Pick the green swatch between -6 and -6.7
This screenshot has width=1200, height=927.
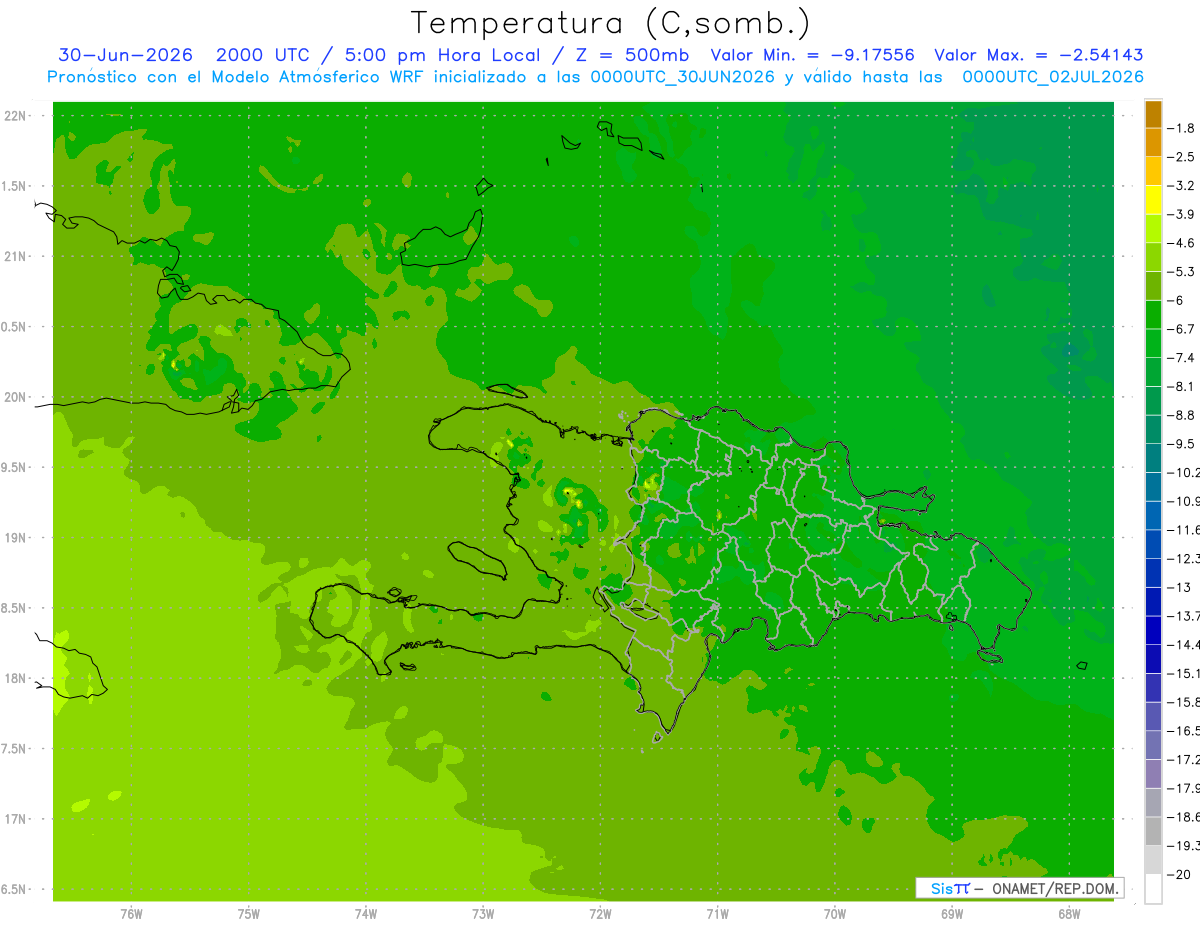(1153, 315)
